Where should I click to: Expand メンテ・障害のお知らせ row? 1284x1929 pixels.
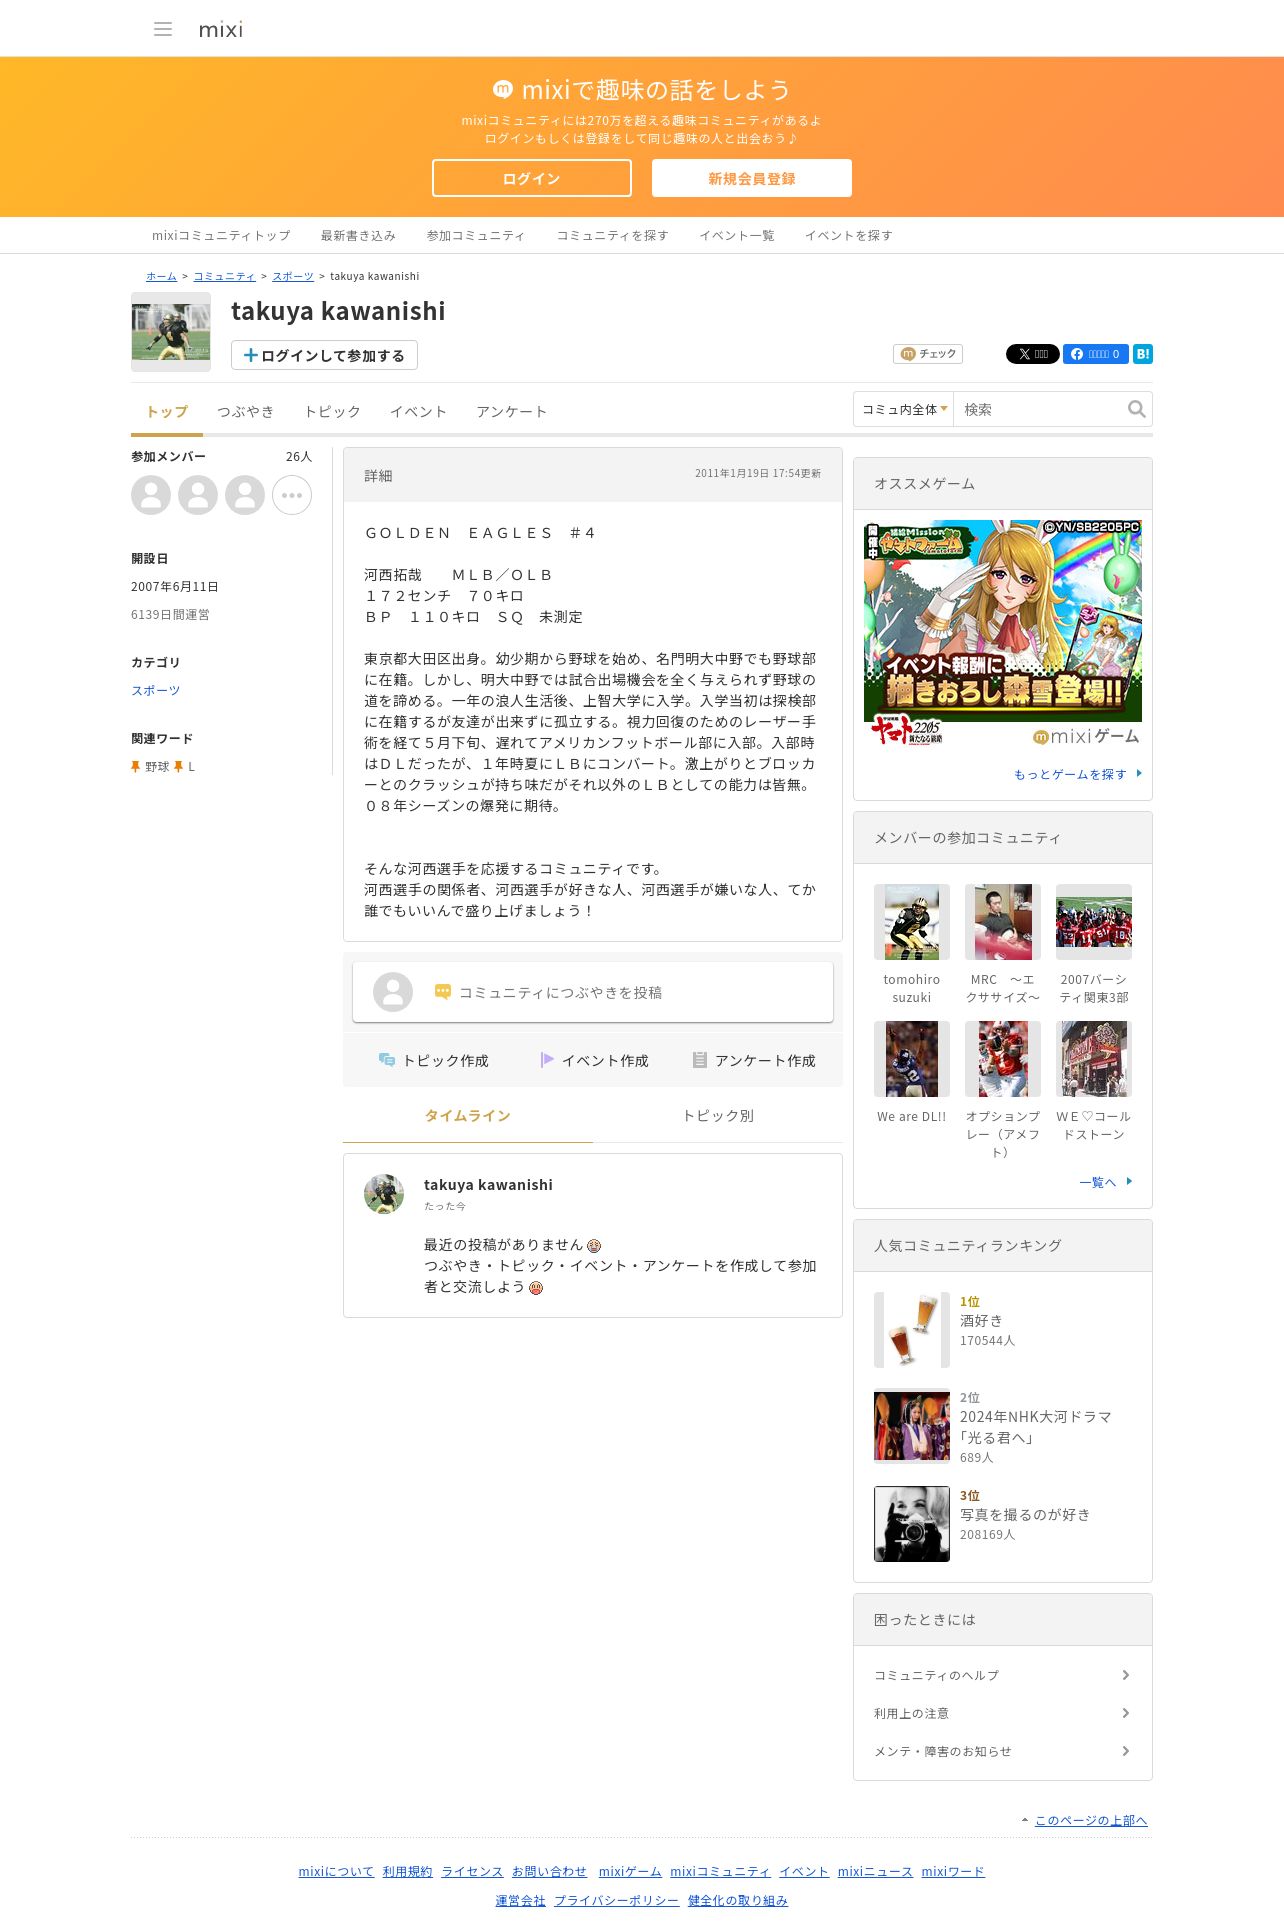[1003, 1751]
